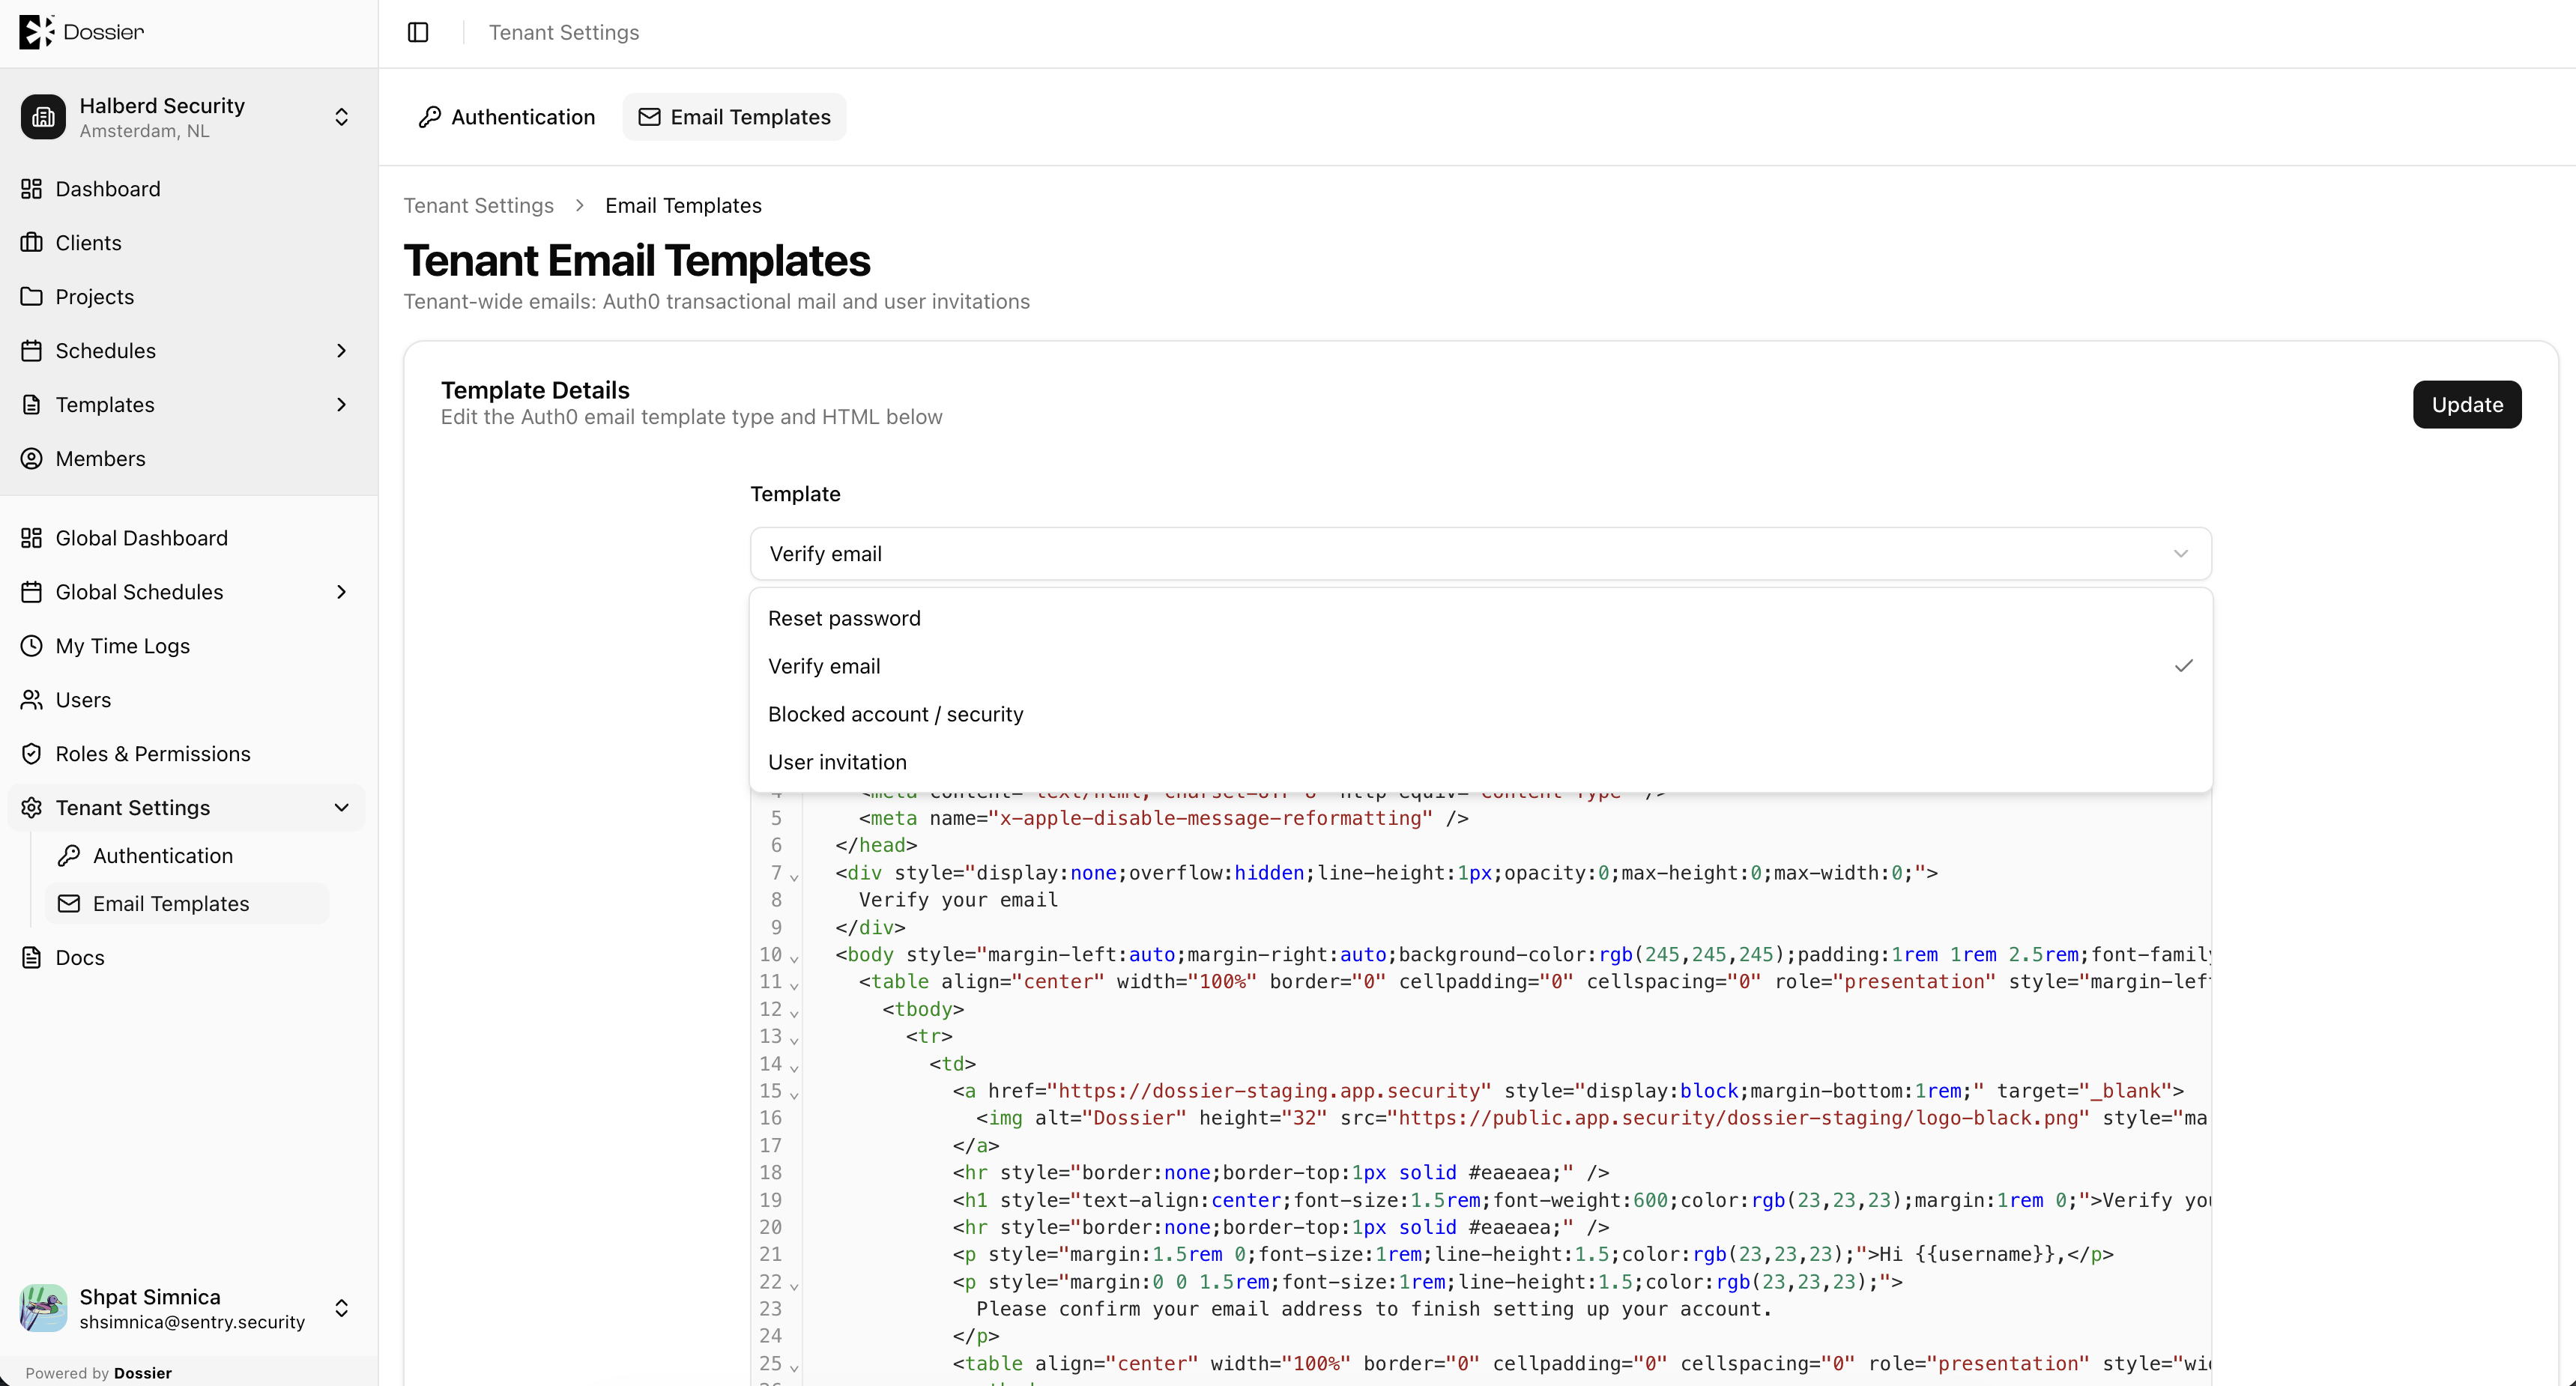2576x1386 pixels.
Task: Click Email Templates breadcrumb
Action: point(683,206)
